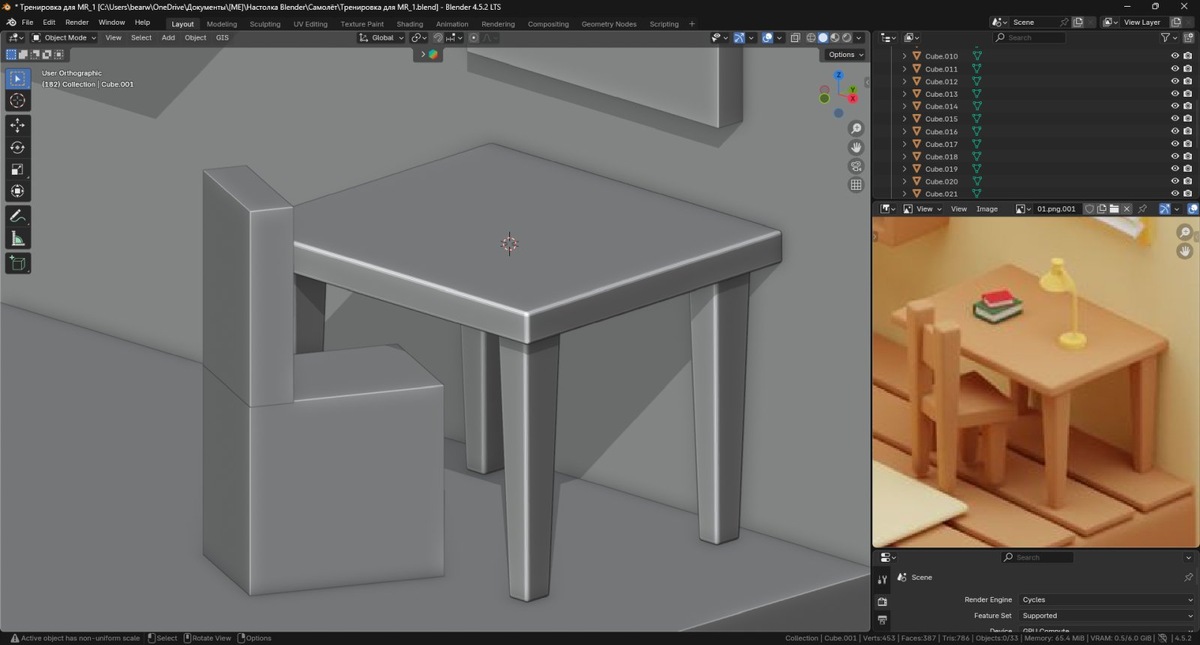Pick the Measure tool
Viewport: 1200px width, 645px height.
point(18,238)
